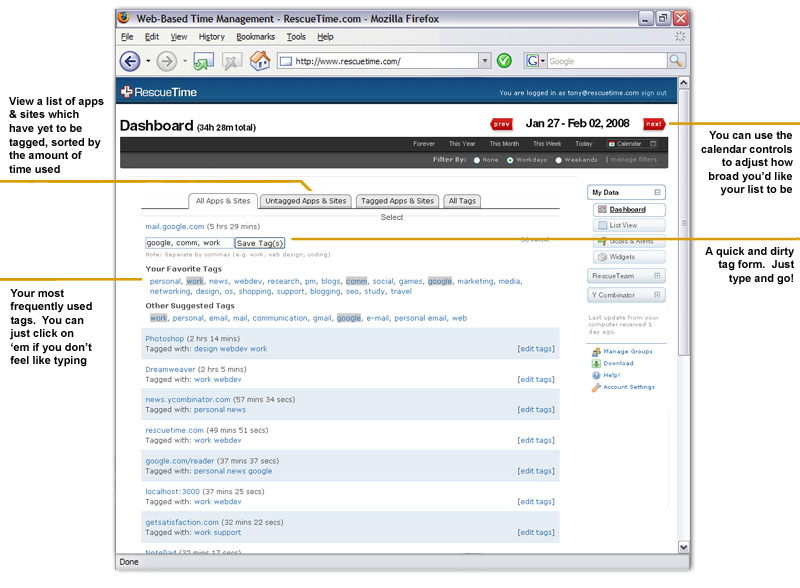Image resolution: width=800 pixels, height=588 pixels.
Task: Select the This Week time range
Action: coord(547,144)
